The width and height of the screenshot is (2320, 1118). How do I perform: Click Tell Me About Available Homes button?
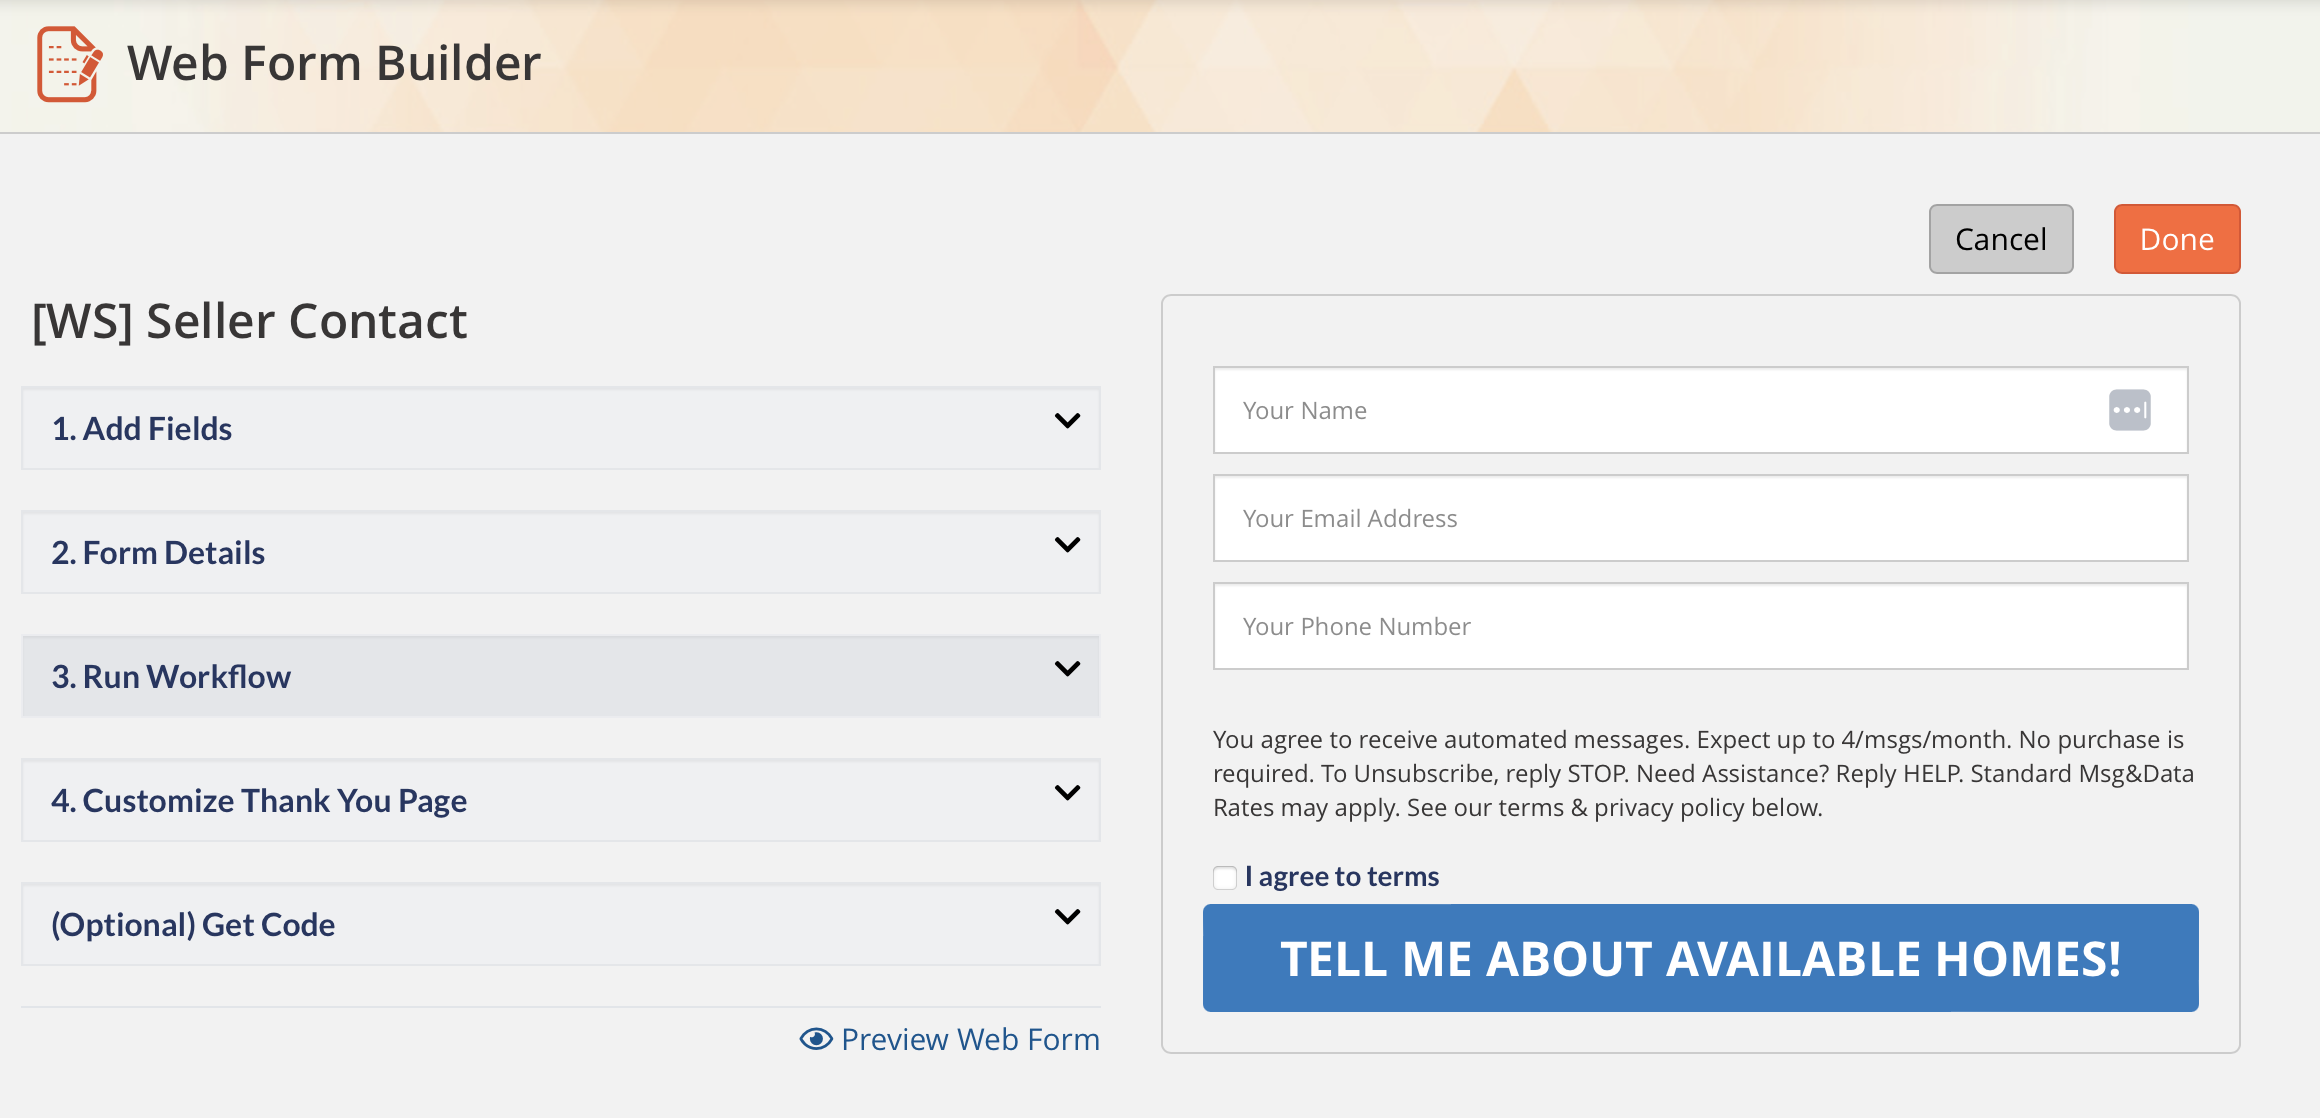pyautogui.click(x=1700, y=958)
